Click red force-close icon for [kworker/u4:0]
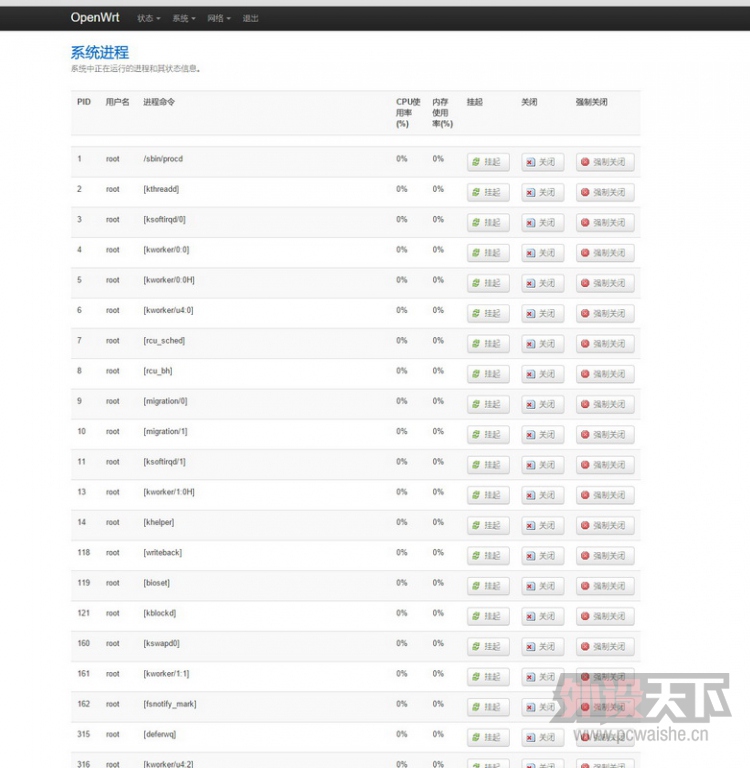This screenshot has width=750, height=768. [x=585, y=313]
